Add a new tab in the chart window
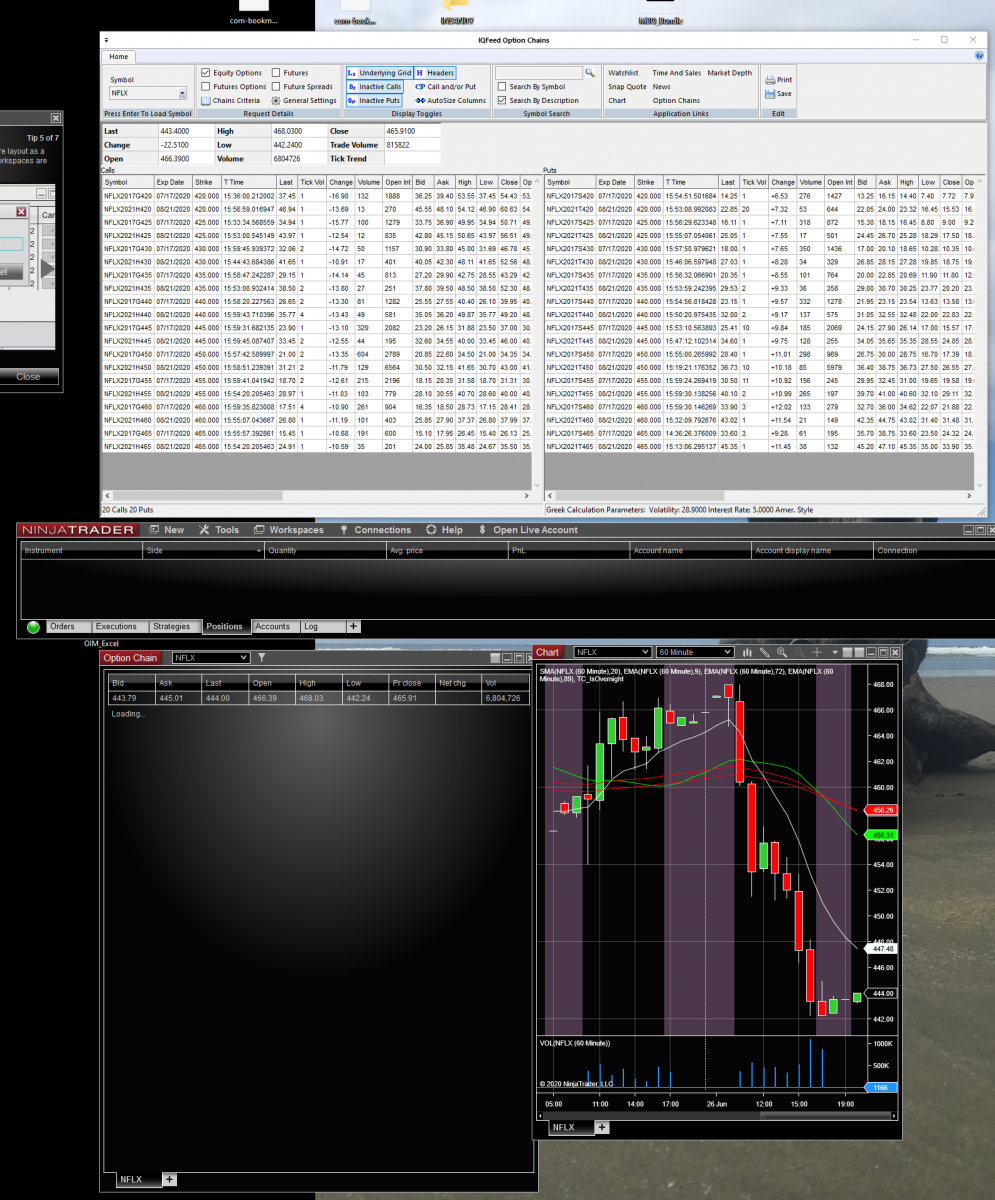 coord(602,1127)
